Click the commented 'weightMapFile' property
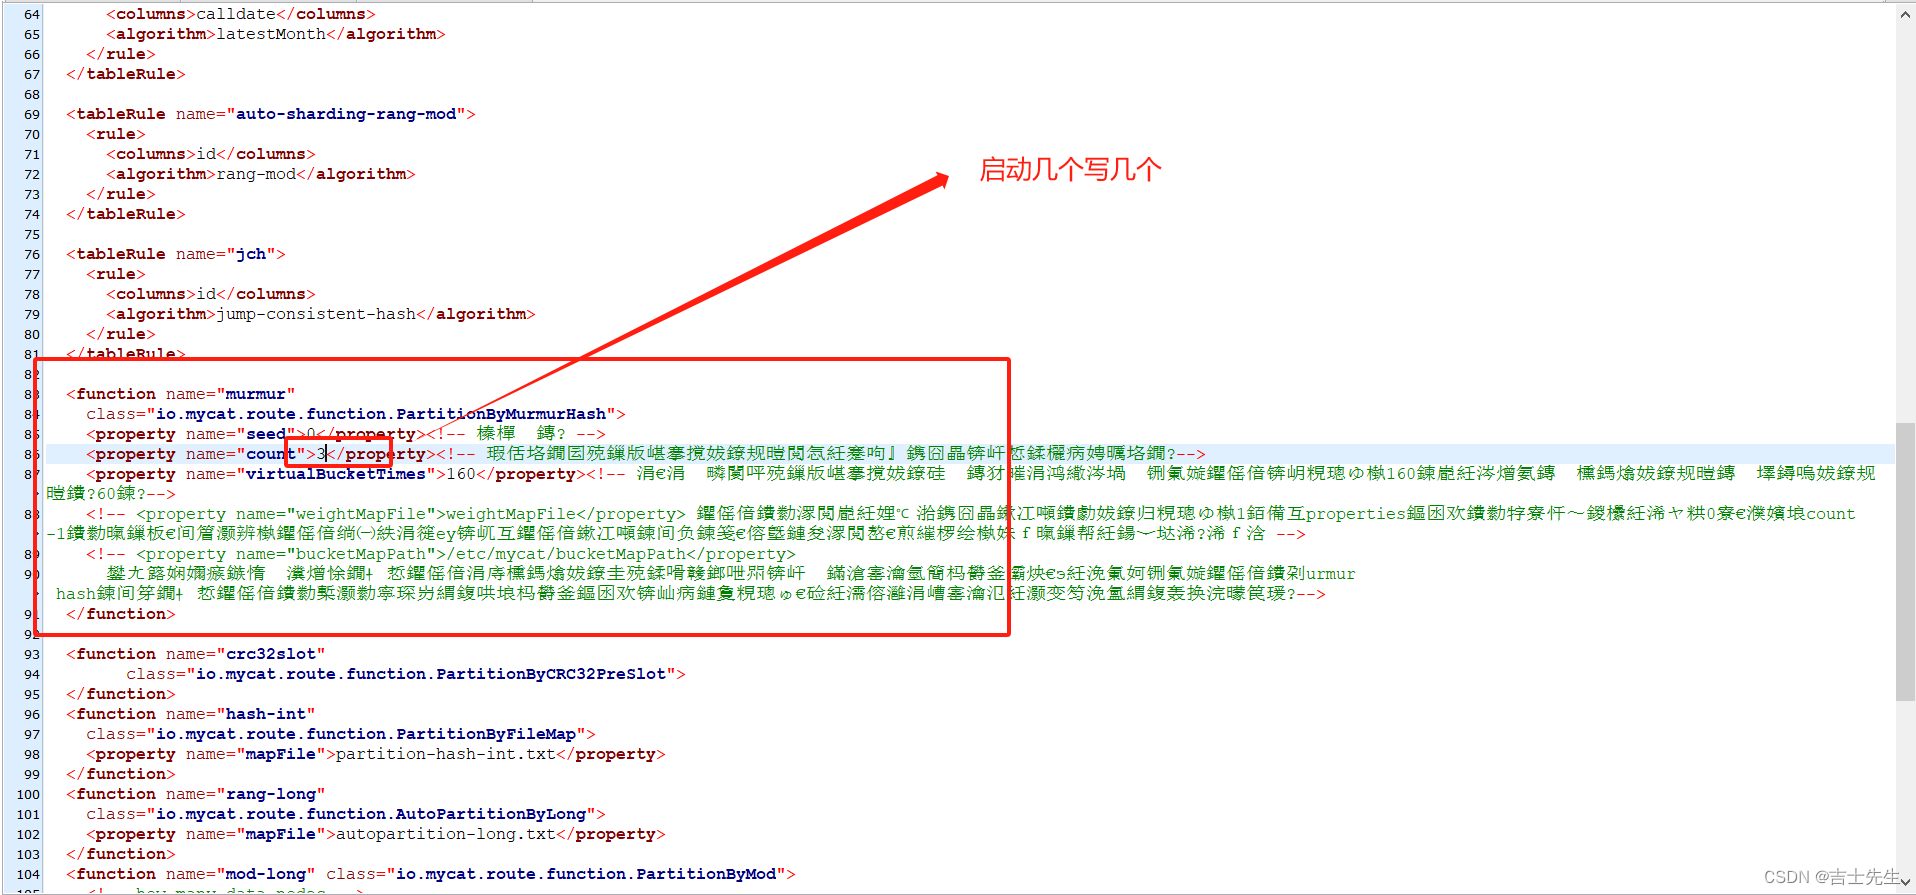This screenshot has height=895, width=1916. pyautogui.click(x=411, y=514)
